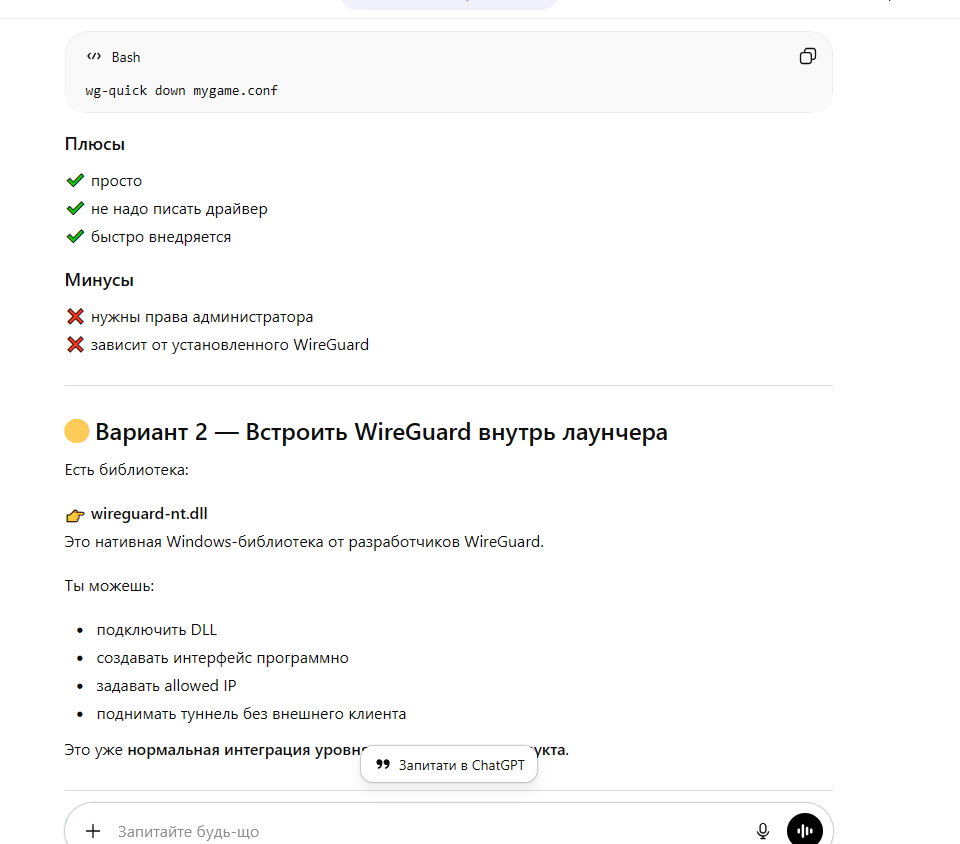Copy the Bash code block contents
960x844 pixels.
click(807, 57)
